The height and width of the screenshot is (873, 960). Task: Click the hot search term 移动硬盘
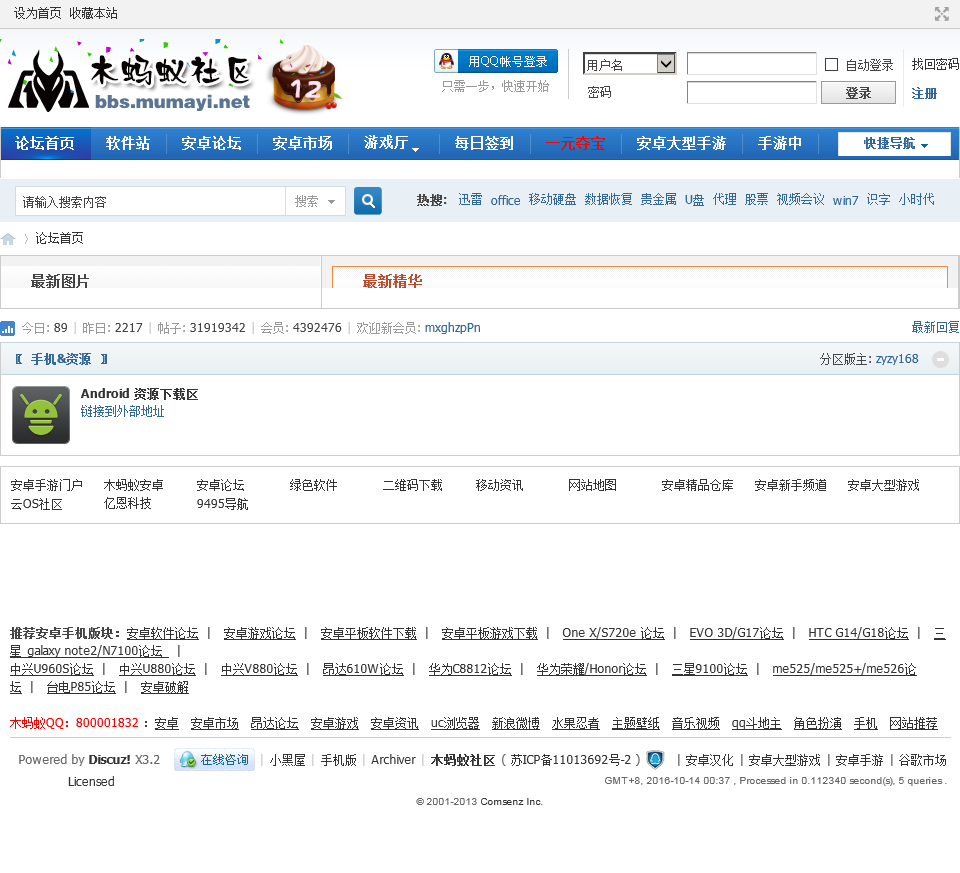tap(552, 200)
